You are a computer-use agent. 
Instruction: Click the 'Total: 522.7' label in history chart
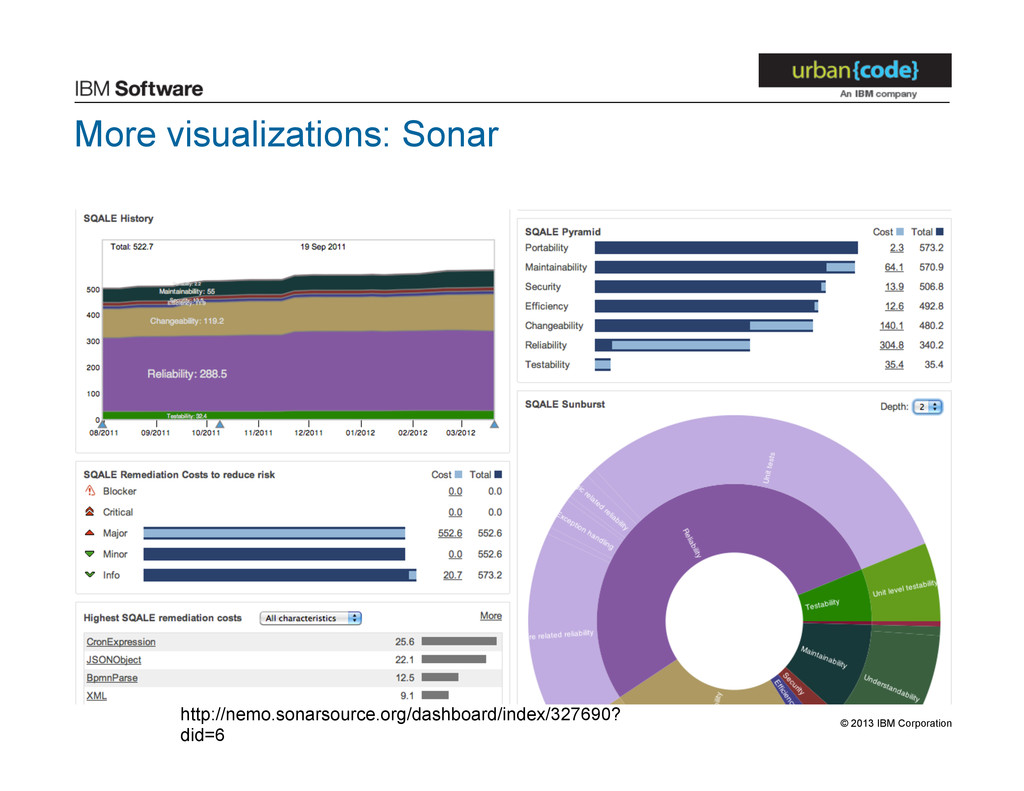pos(131,247)
